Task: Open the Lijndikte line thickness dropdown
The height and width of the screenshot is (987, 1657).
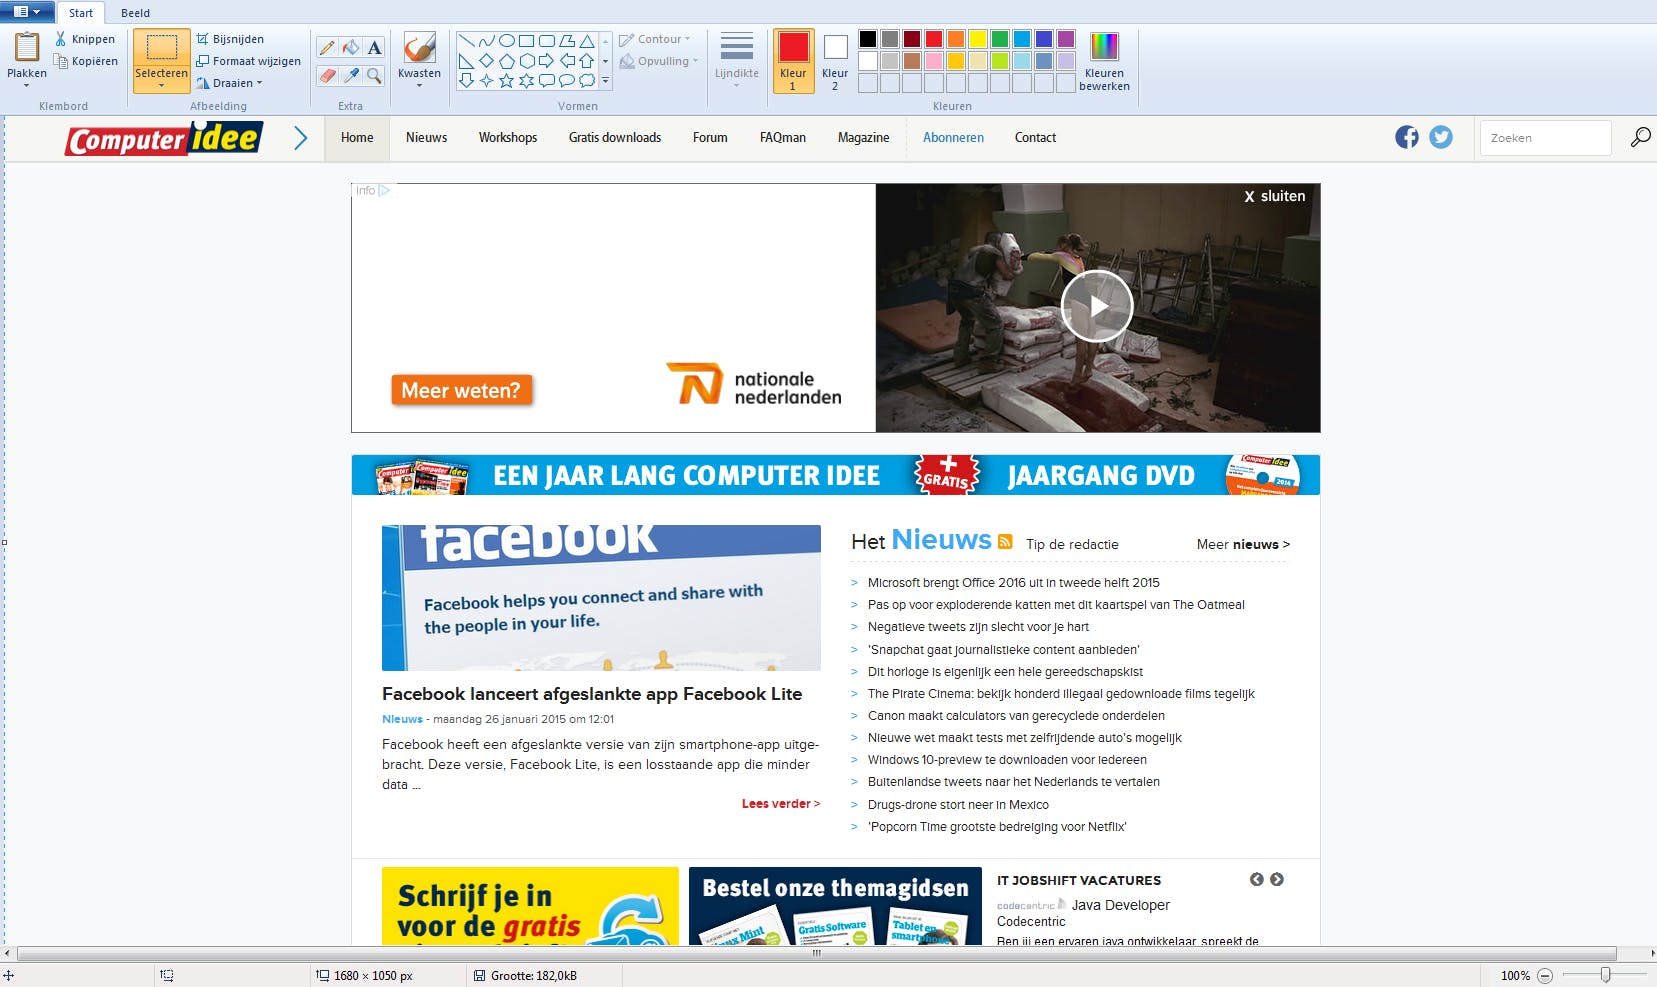Action: pyautogui.click(x=737, y=62)
